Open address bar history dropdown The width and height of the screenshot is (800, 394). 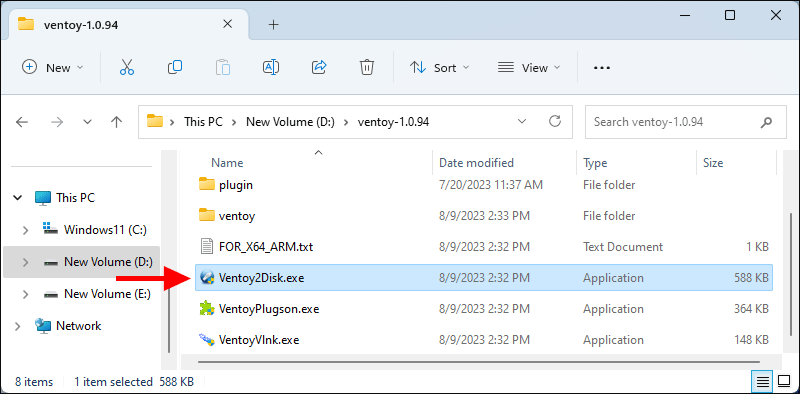click(x=522, y=121)
